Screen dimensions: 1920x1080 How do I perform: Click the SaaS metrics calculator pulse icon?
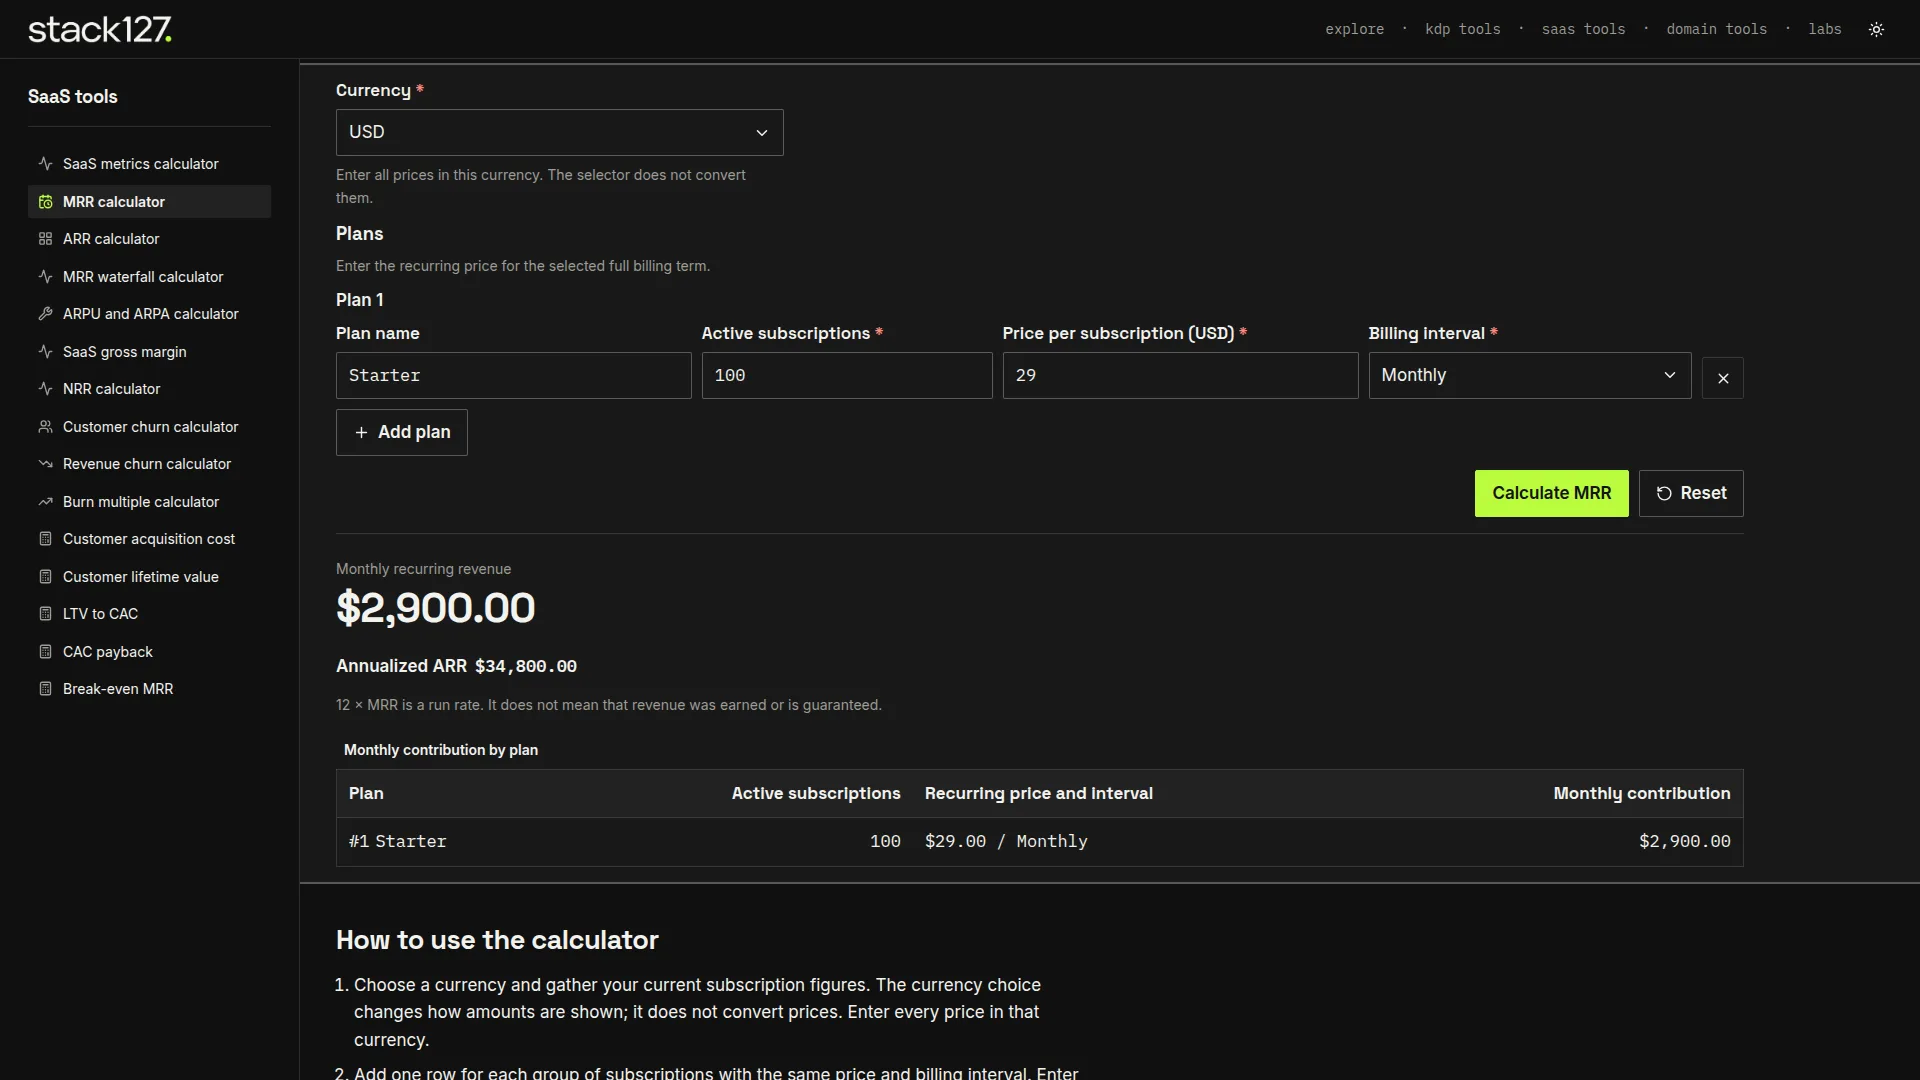tap(45, 164)
